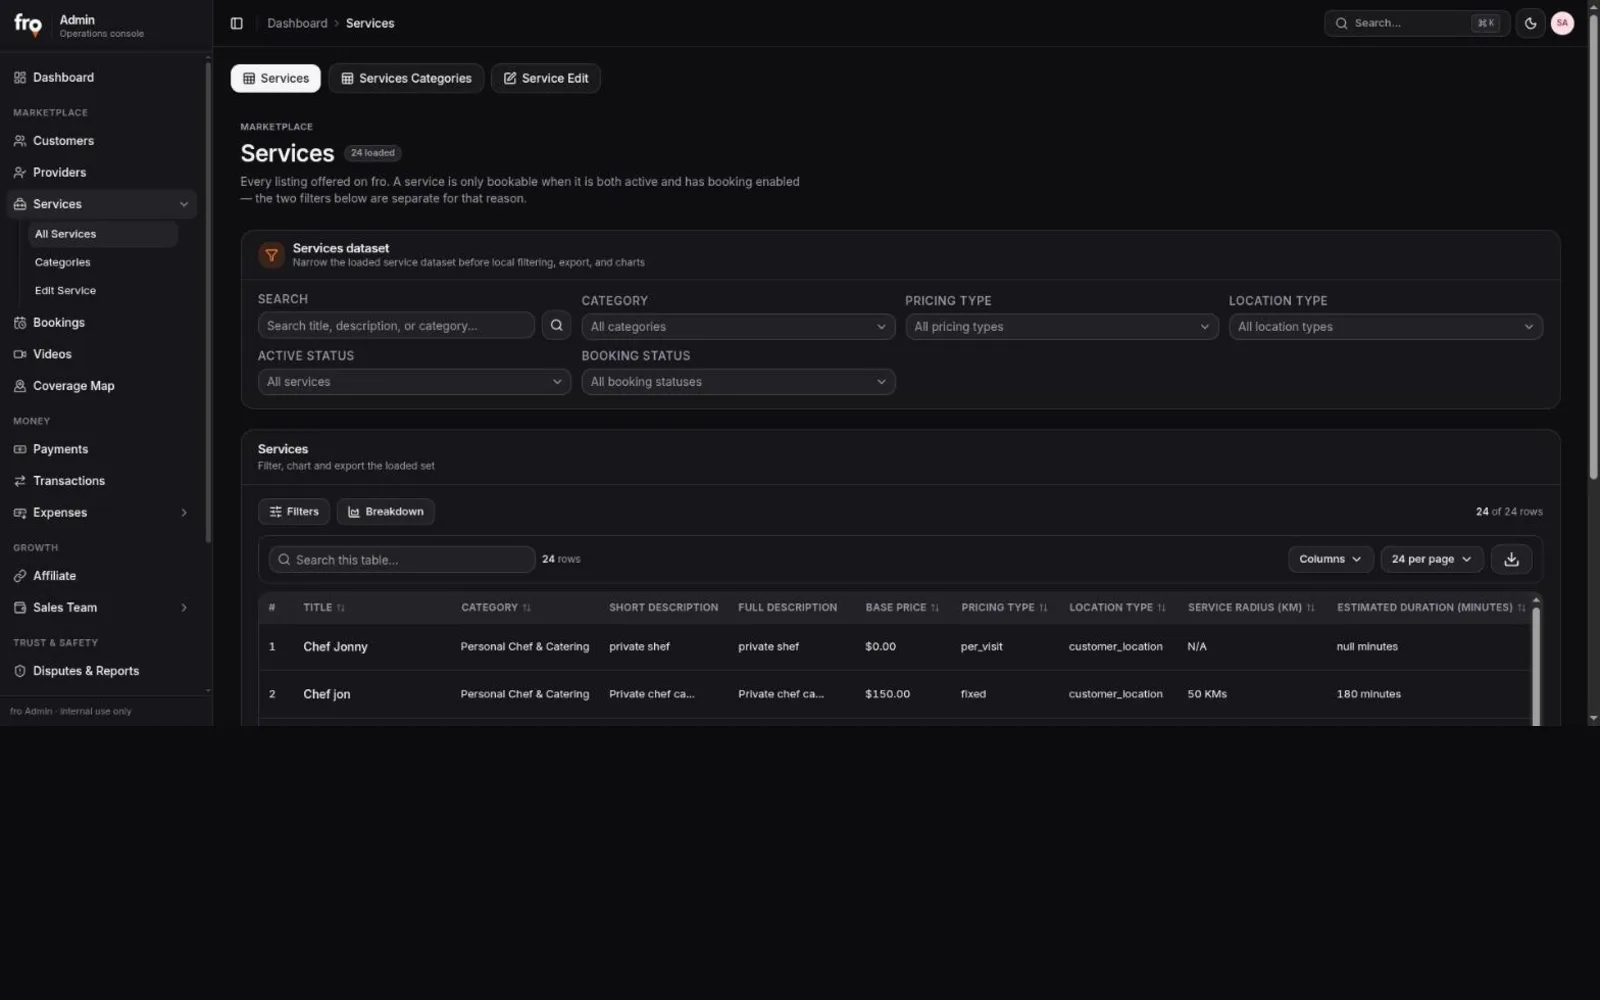Open the All categories dropdown
1600x1000 pixels.
pos(738,327)
